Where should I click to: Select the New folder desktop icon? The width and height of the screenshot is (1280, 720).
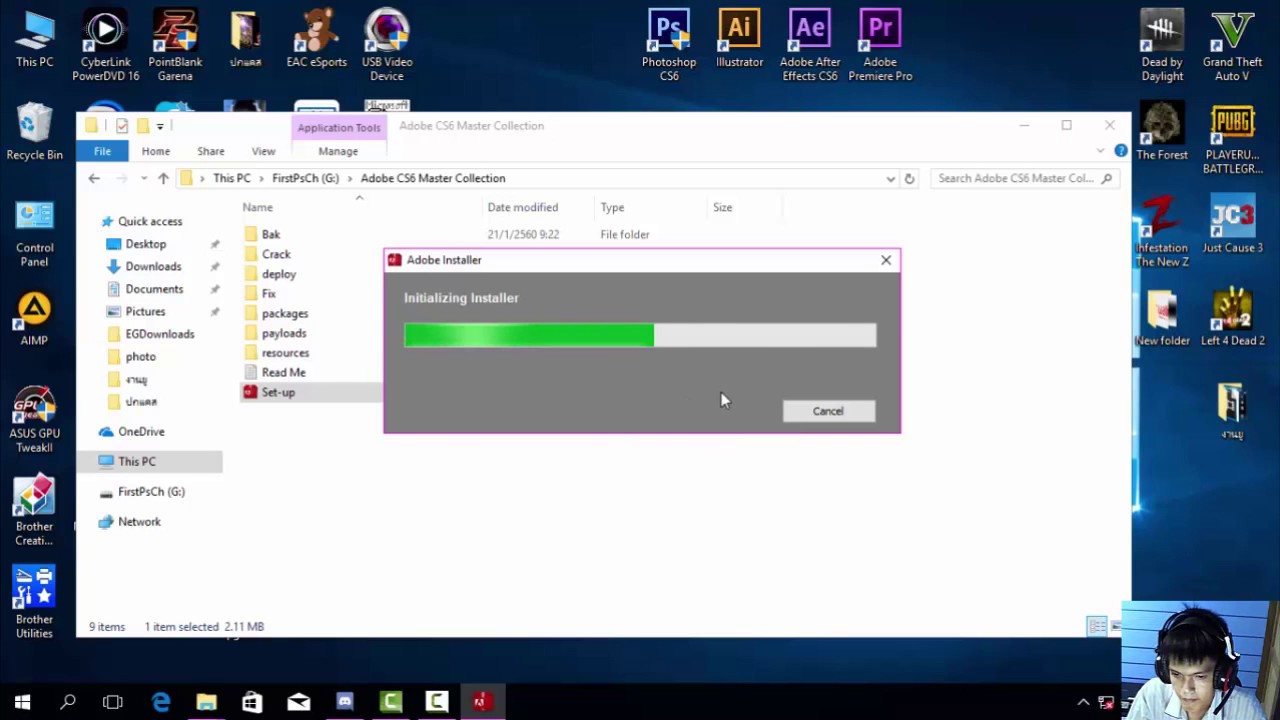click(1162, 318)
